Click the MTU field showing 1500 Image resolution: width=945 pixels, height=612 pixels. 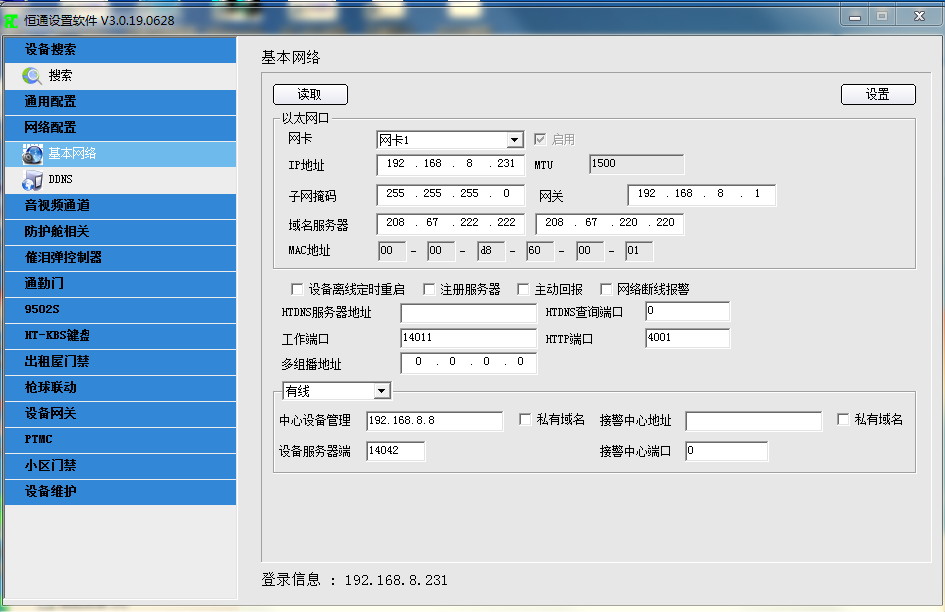(636, 164)
